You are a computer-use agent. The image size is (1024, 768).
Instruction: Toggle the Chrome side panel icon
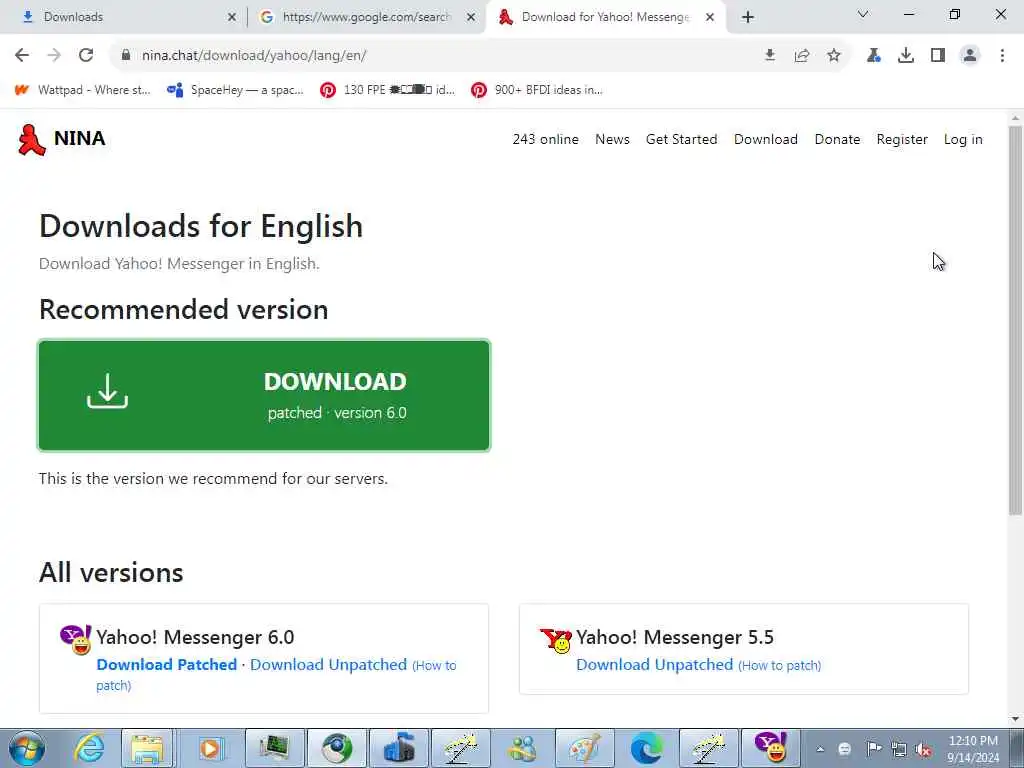pyautogui.click(x=938, y=56)
